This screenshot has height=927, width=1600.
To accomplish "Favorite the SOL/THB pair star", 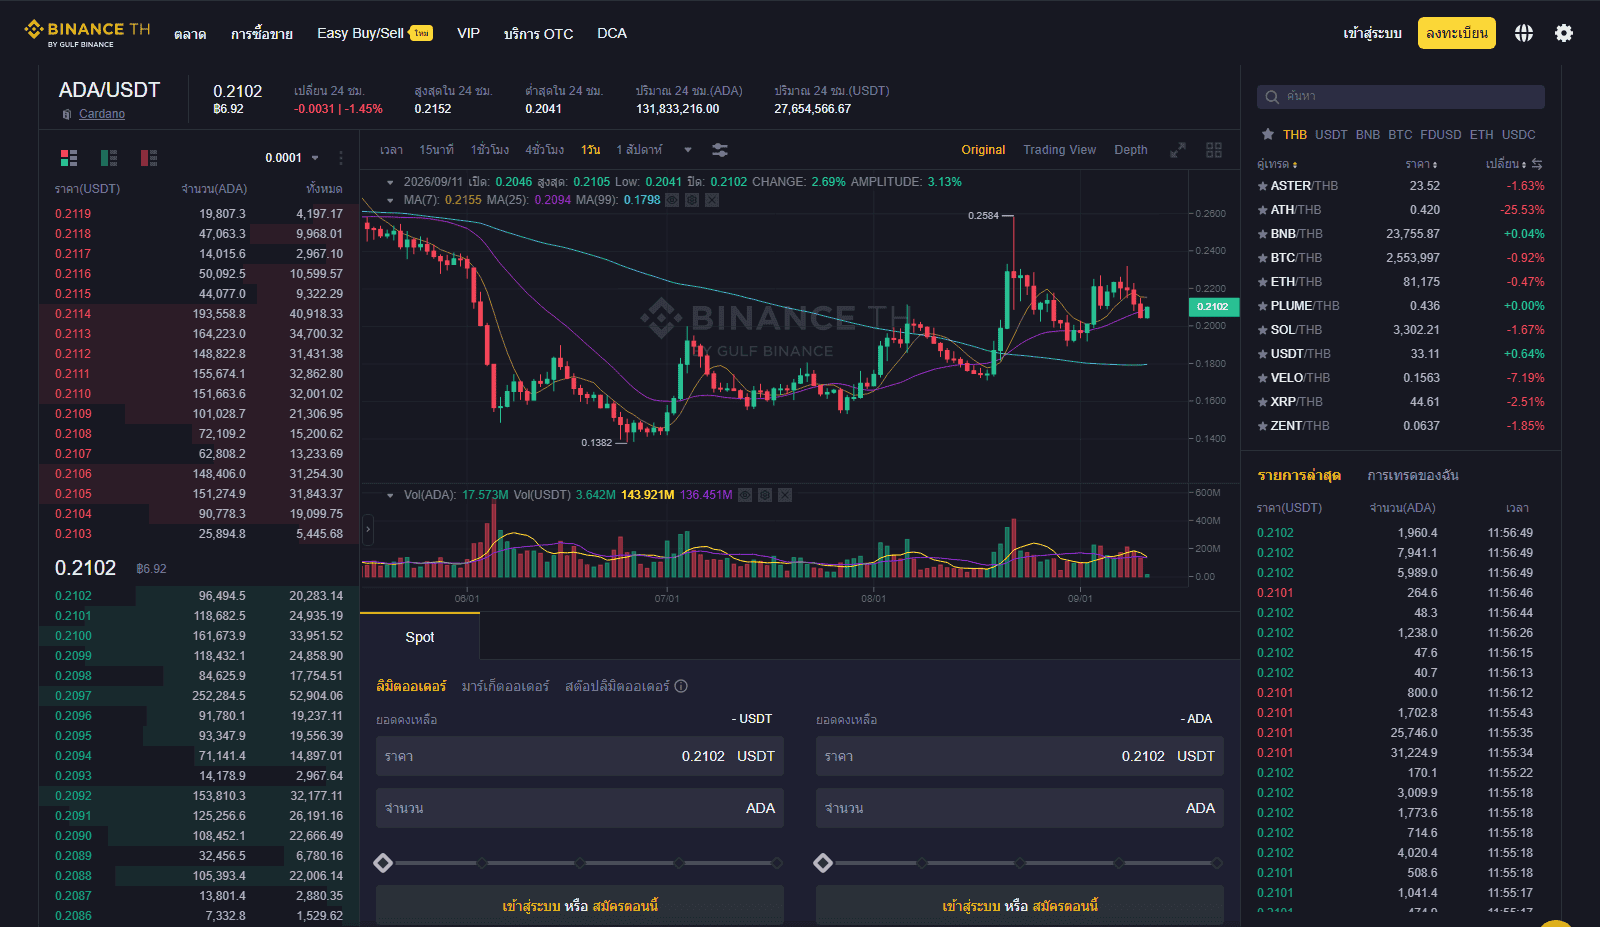I will [x=1263, y=330].
